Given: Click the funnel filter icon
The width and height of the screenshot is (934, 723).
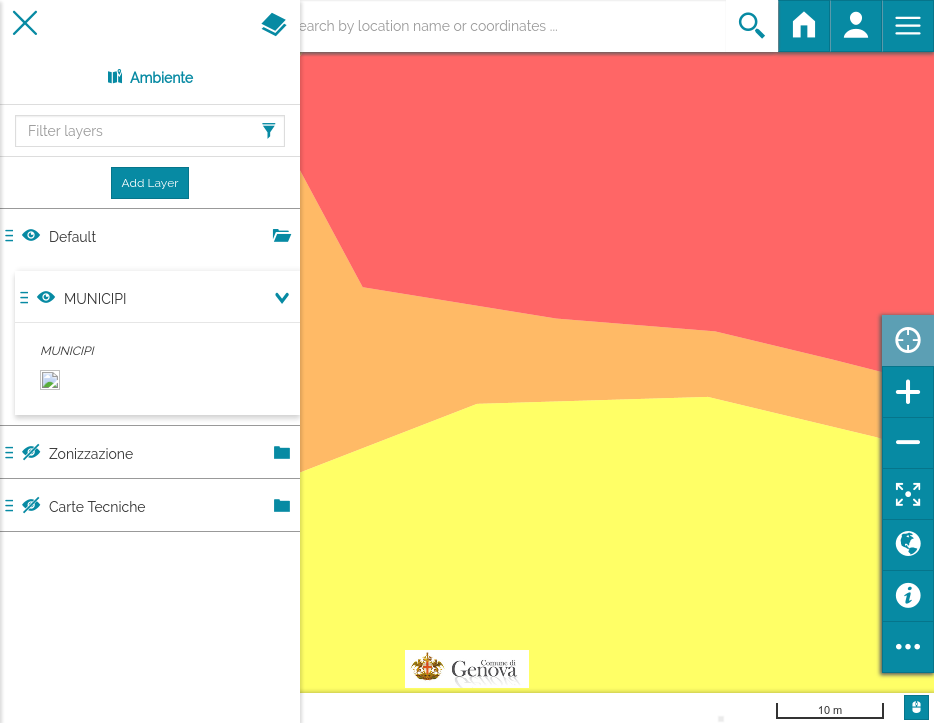Looking at the screenshot, I should point(269,130).
